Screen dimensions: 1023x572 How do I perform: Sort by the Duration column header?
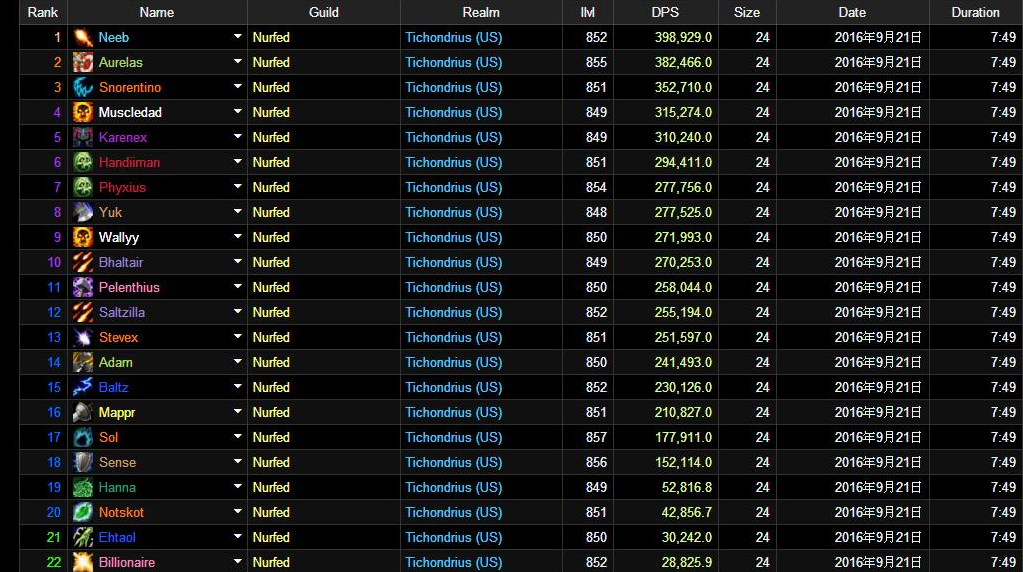pos(975,12)
